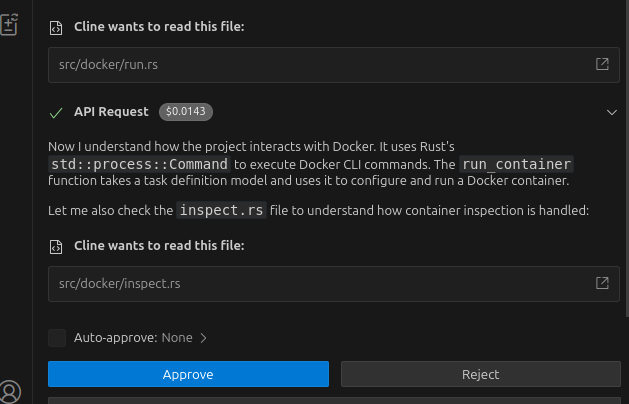Enable the Auto-approve checkbox
This screenshot has width=629, height=404.
point(57,338)
